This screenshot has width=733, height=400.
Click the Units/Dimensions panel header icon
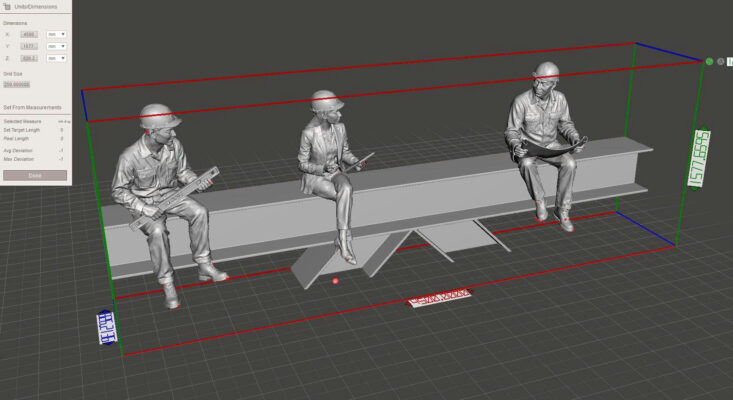pos(7,7)
